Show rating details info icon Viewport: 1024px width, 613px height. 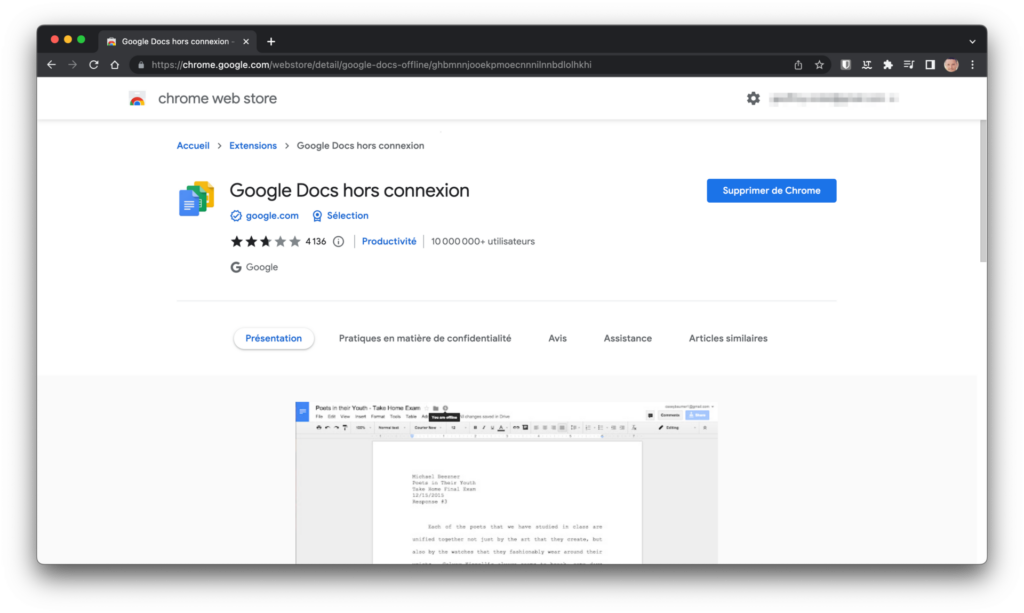338,241
